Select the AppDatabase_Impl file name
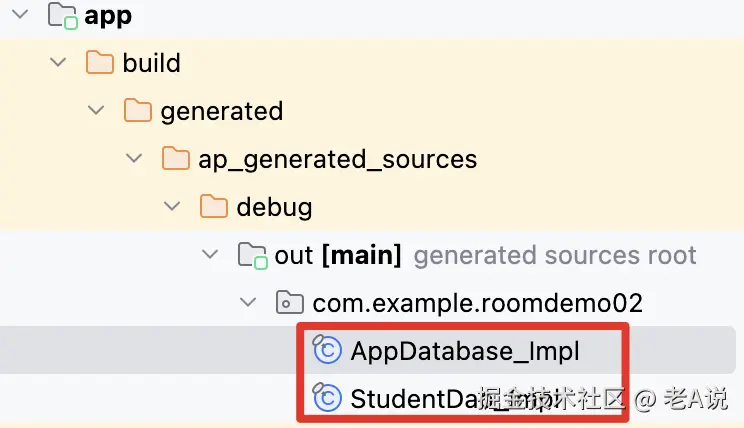744x428 pixels. click(x=464, y=351)
